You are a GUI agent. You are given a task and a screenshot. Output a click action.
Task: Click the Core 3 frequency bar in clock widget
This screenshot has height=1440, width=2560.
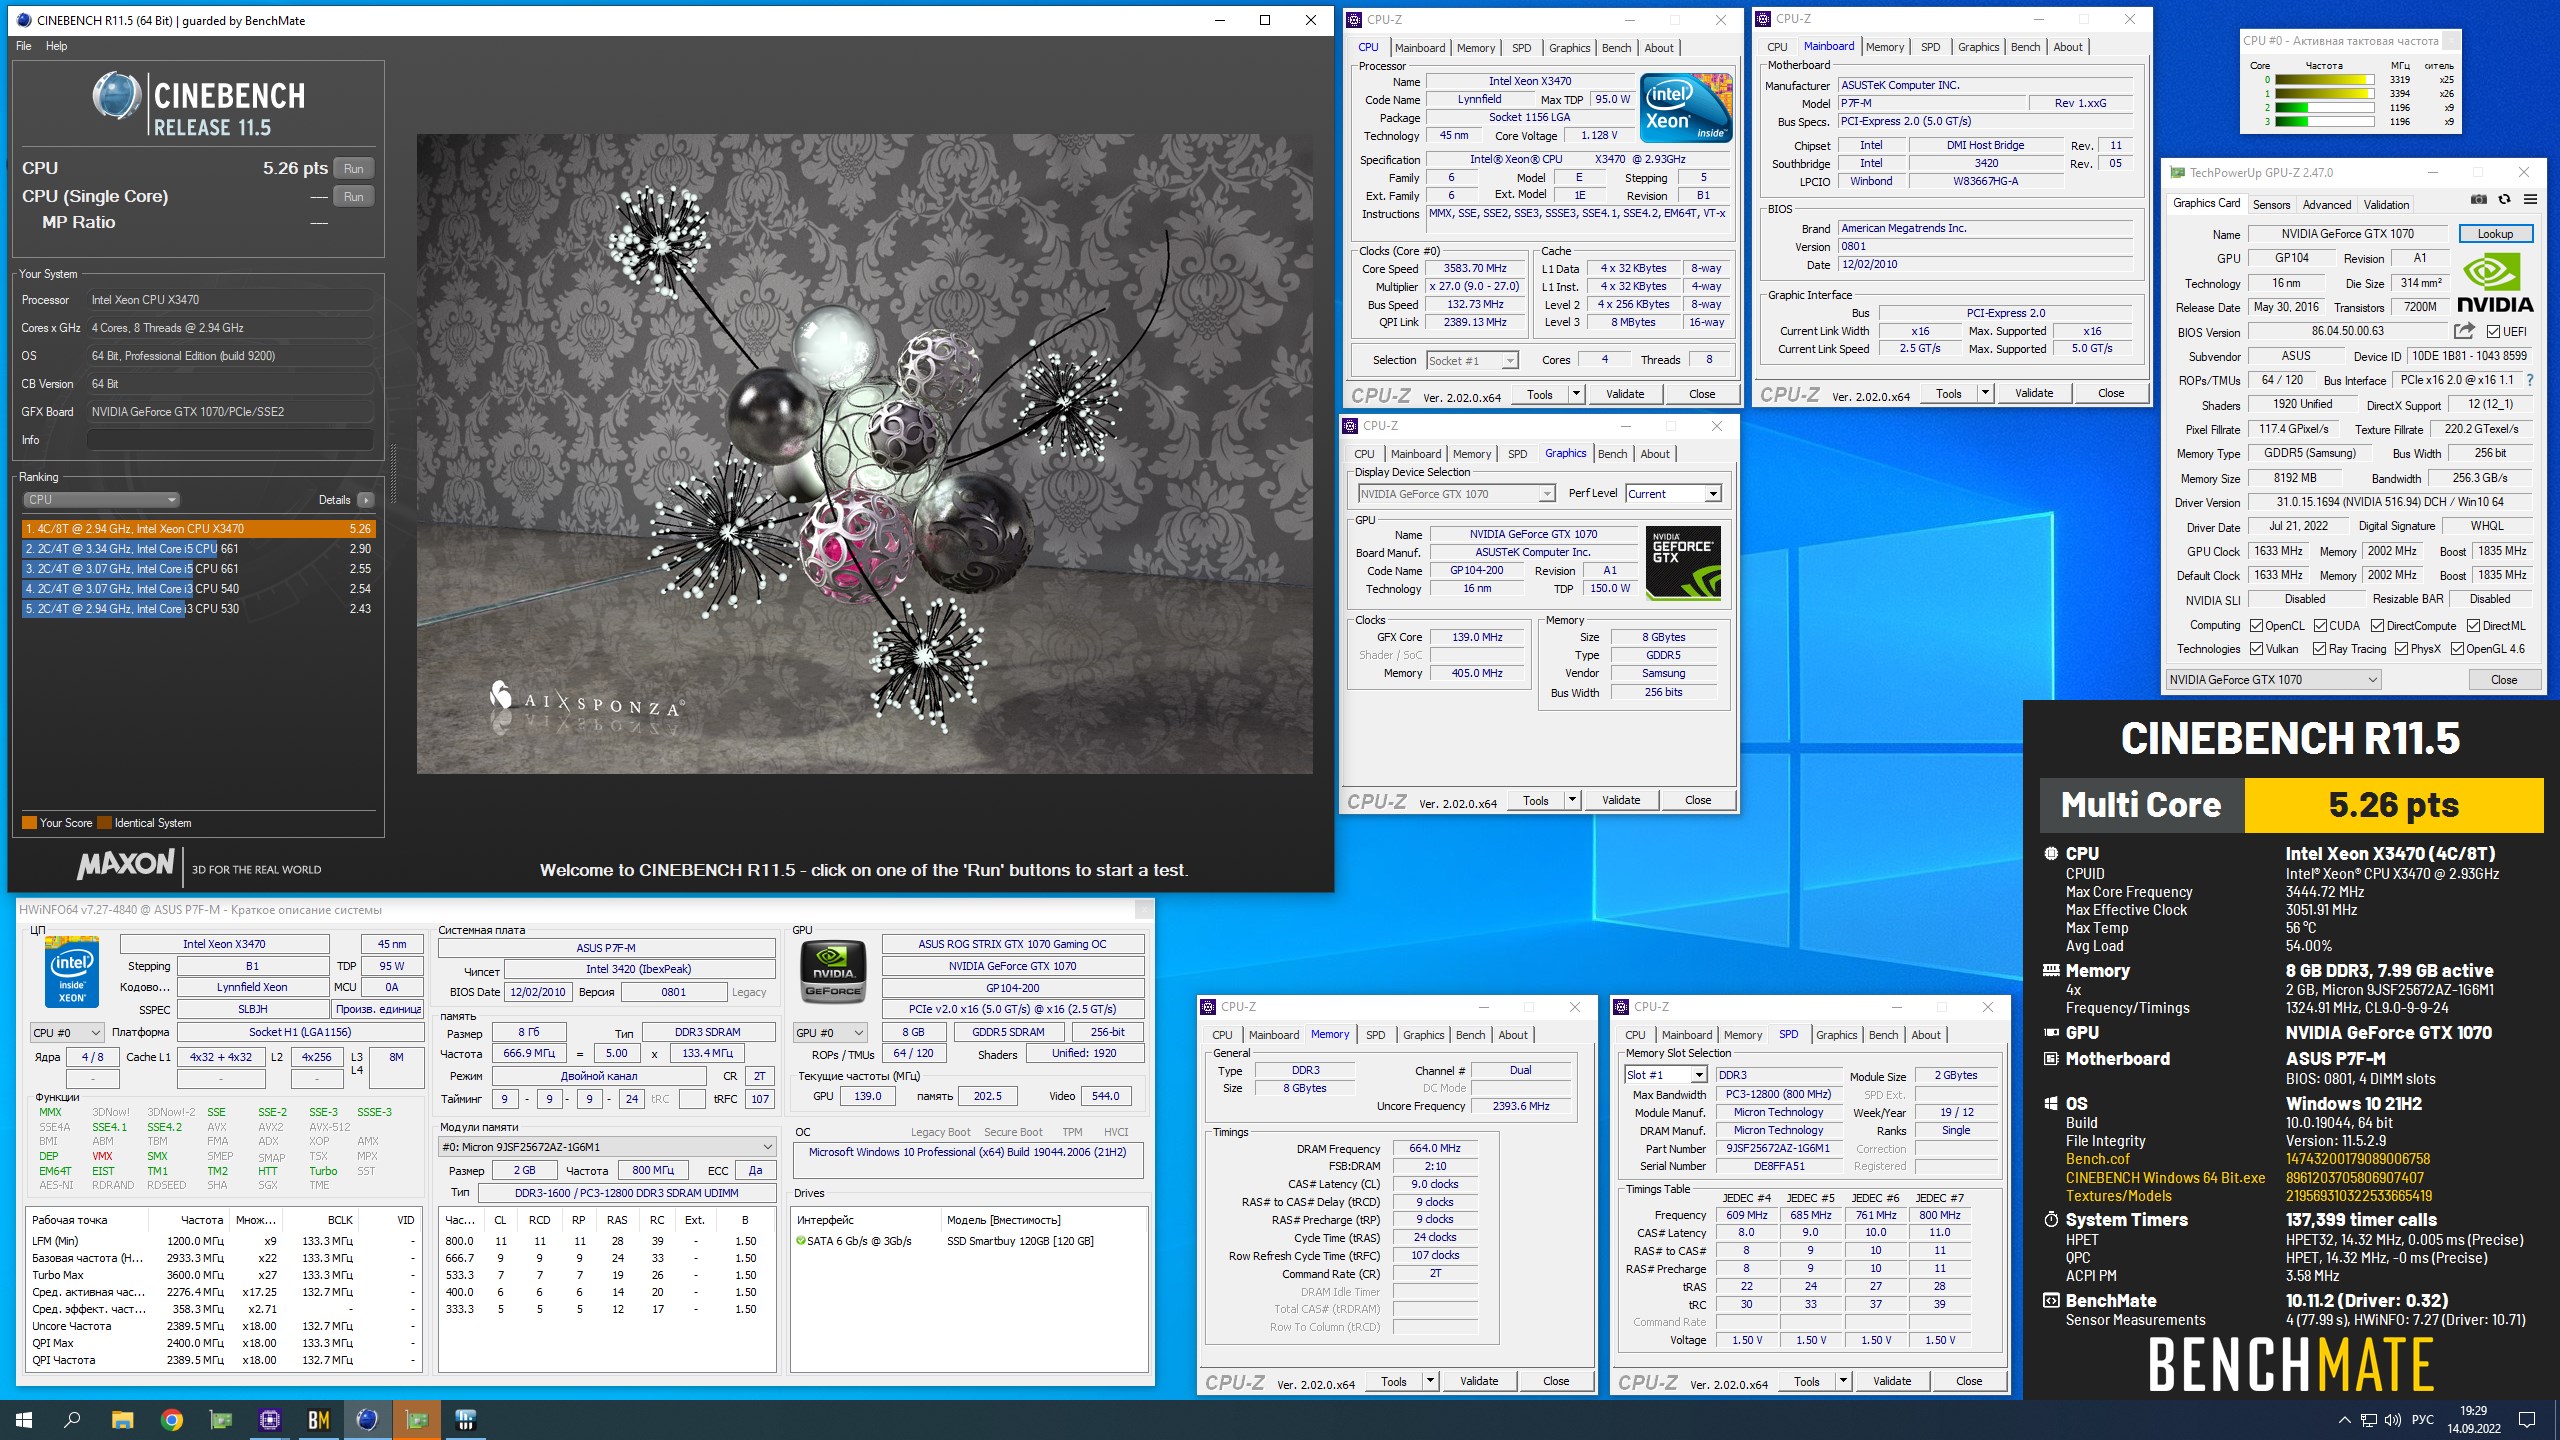point(2324,122)
